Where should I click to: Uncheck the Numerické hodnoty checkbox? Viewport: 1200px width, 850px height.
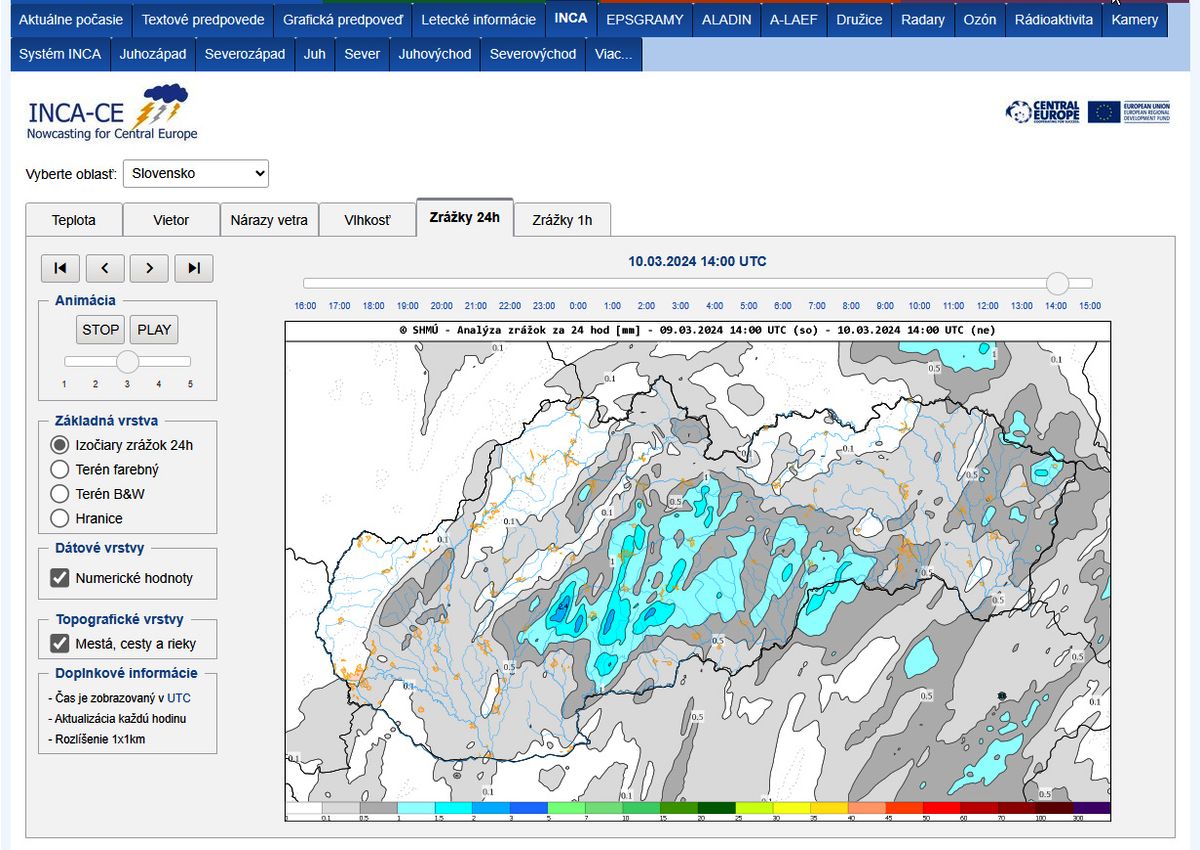[60, 578]
